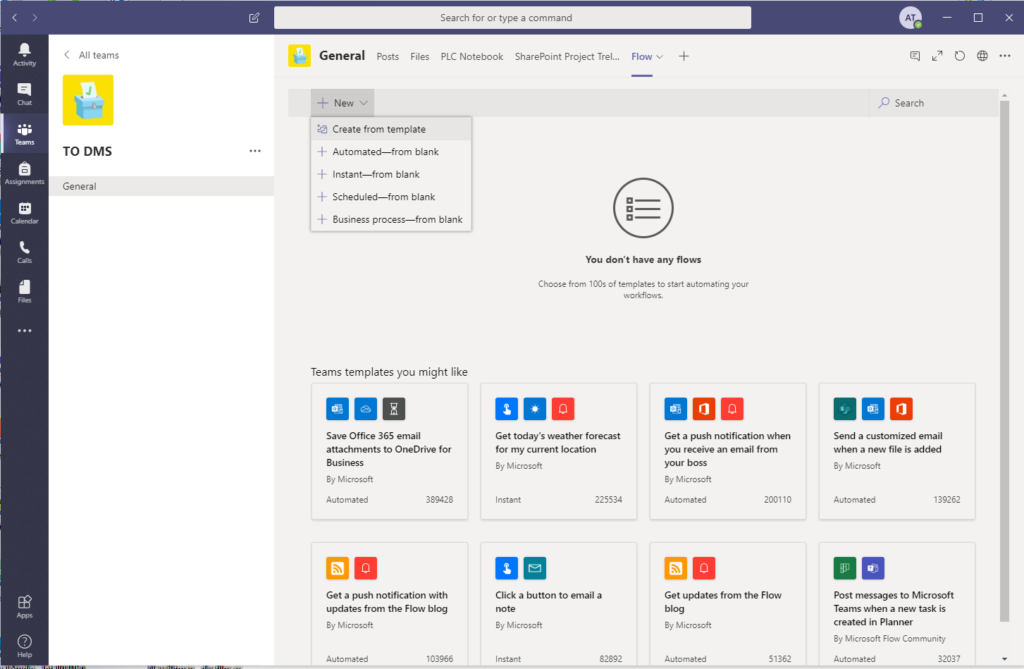Open the conversation pane for this tab
This screenshot has width=1024, height=669.
[x=914, y=55]
